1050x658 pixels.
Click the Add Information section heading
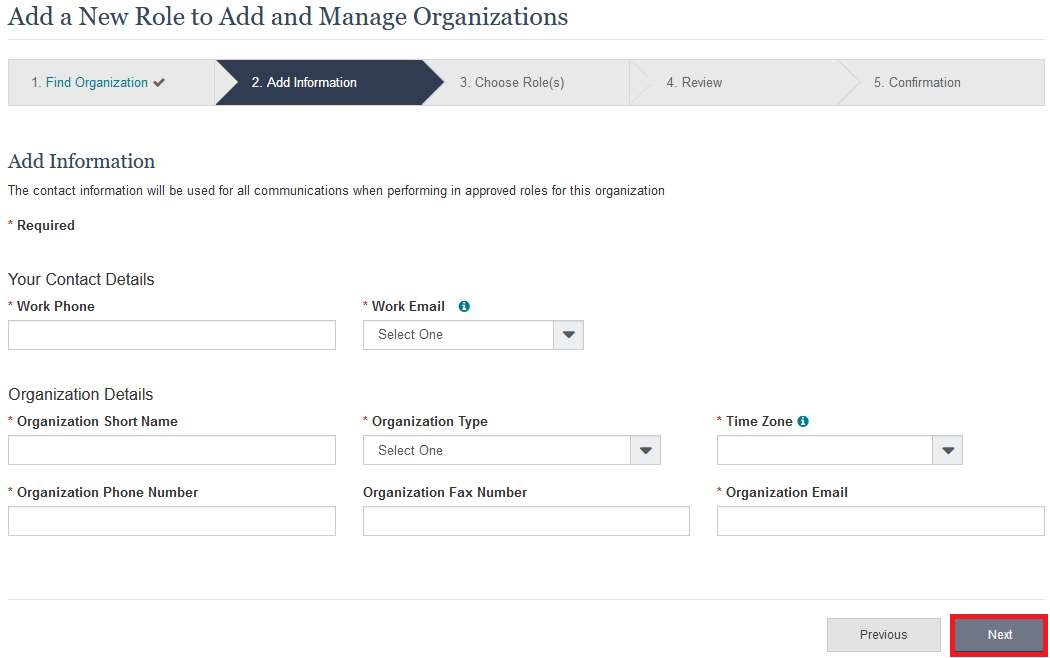tap(82, 162)
